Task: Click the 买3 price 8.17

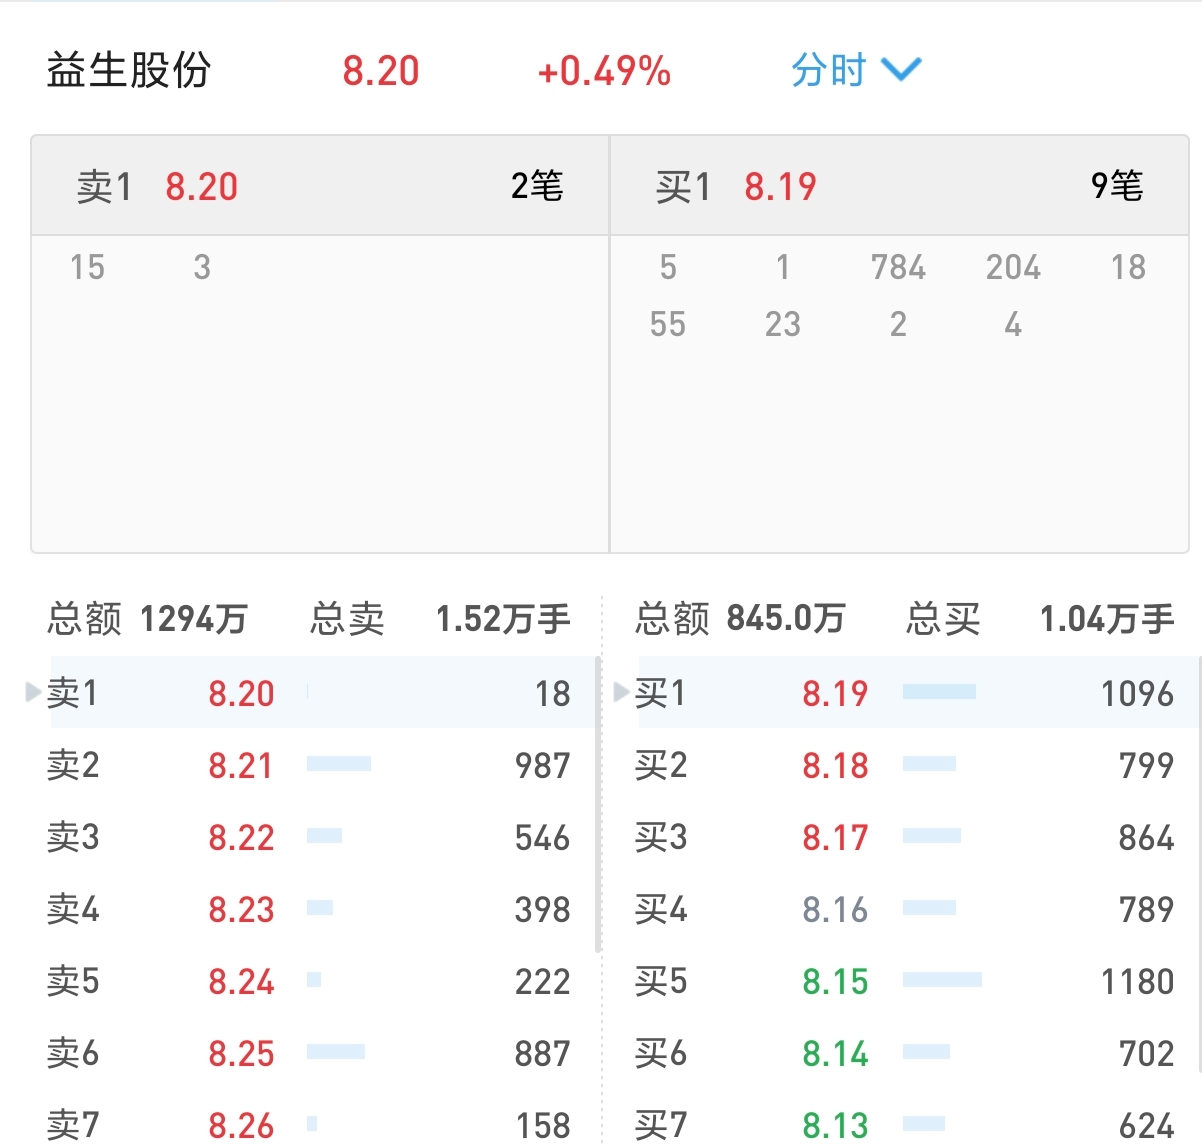Action: click(835, 837)
